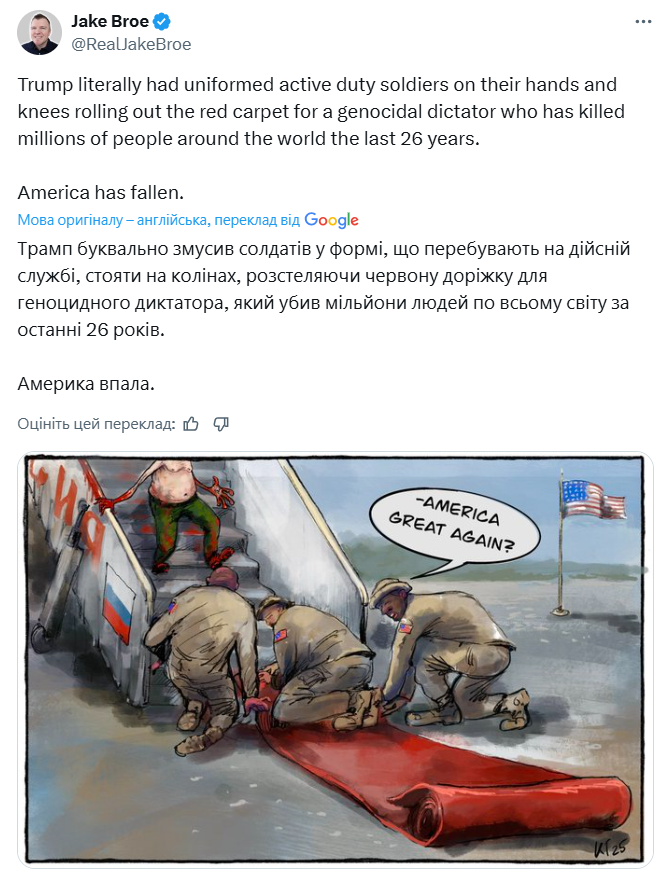671x881 pixels.
Task: Click the American flag in the cartoon
Action: [x=592, y=500]
